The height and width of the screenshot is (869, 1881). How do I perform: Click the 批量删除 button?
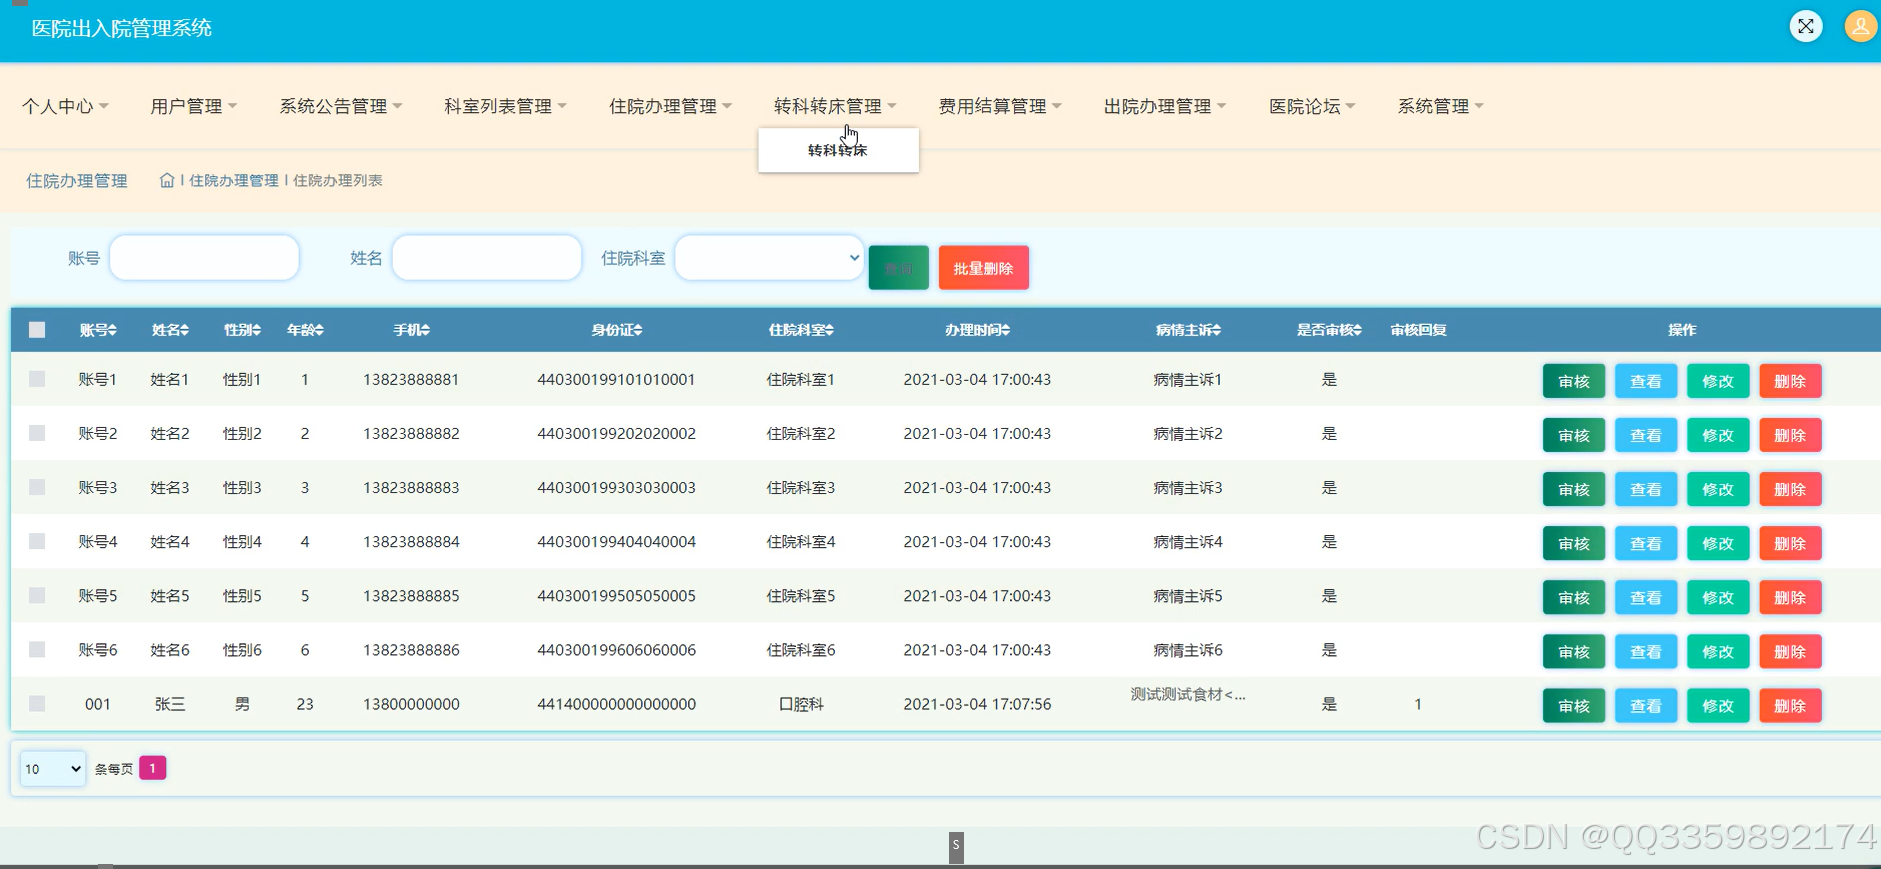[984, 268]
